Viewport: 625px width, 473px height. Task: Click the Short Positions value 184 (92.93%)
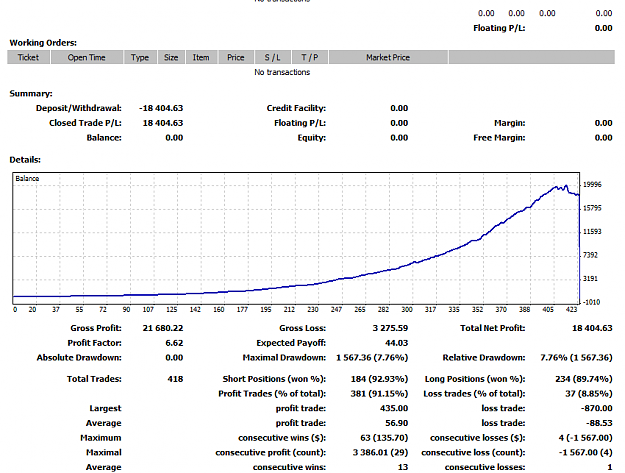[379, 379]
